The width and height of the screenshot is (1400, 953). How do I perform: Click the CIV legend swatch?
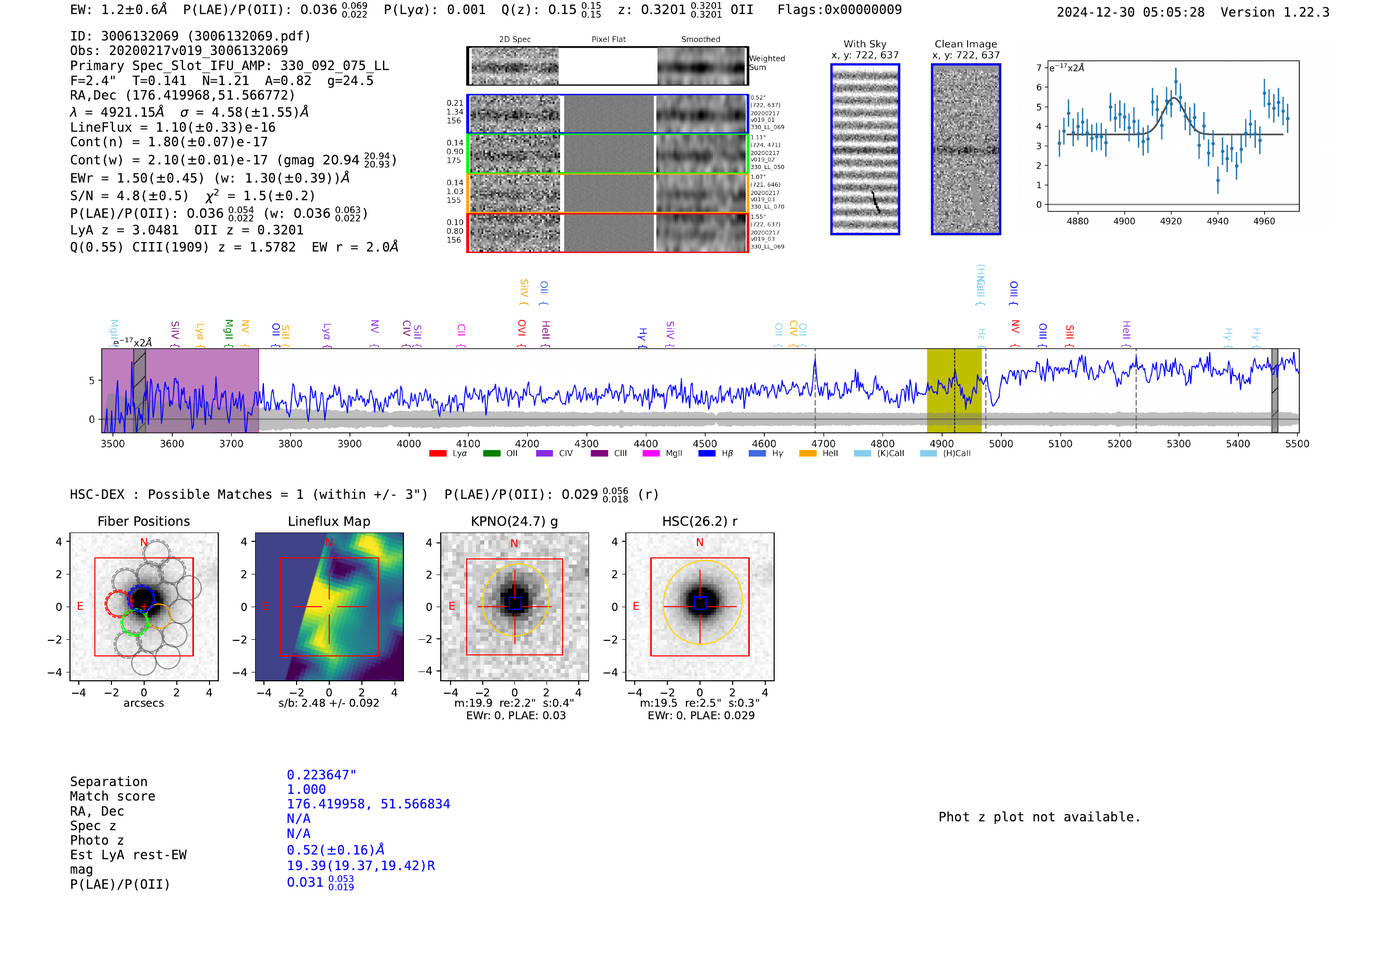[x=544, y=454]
